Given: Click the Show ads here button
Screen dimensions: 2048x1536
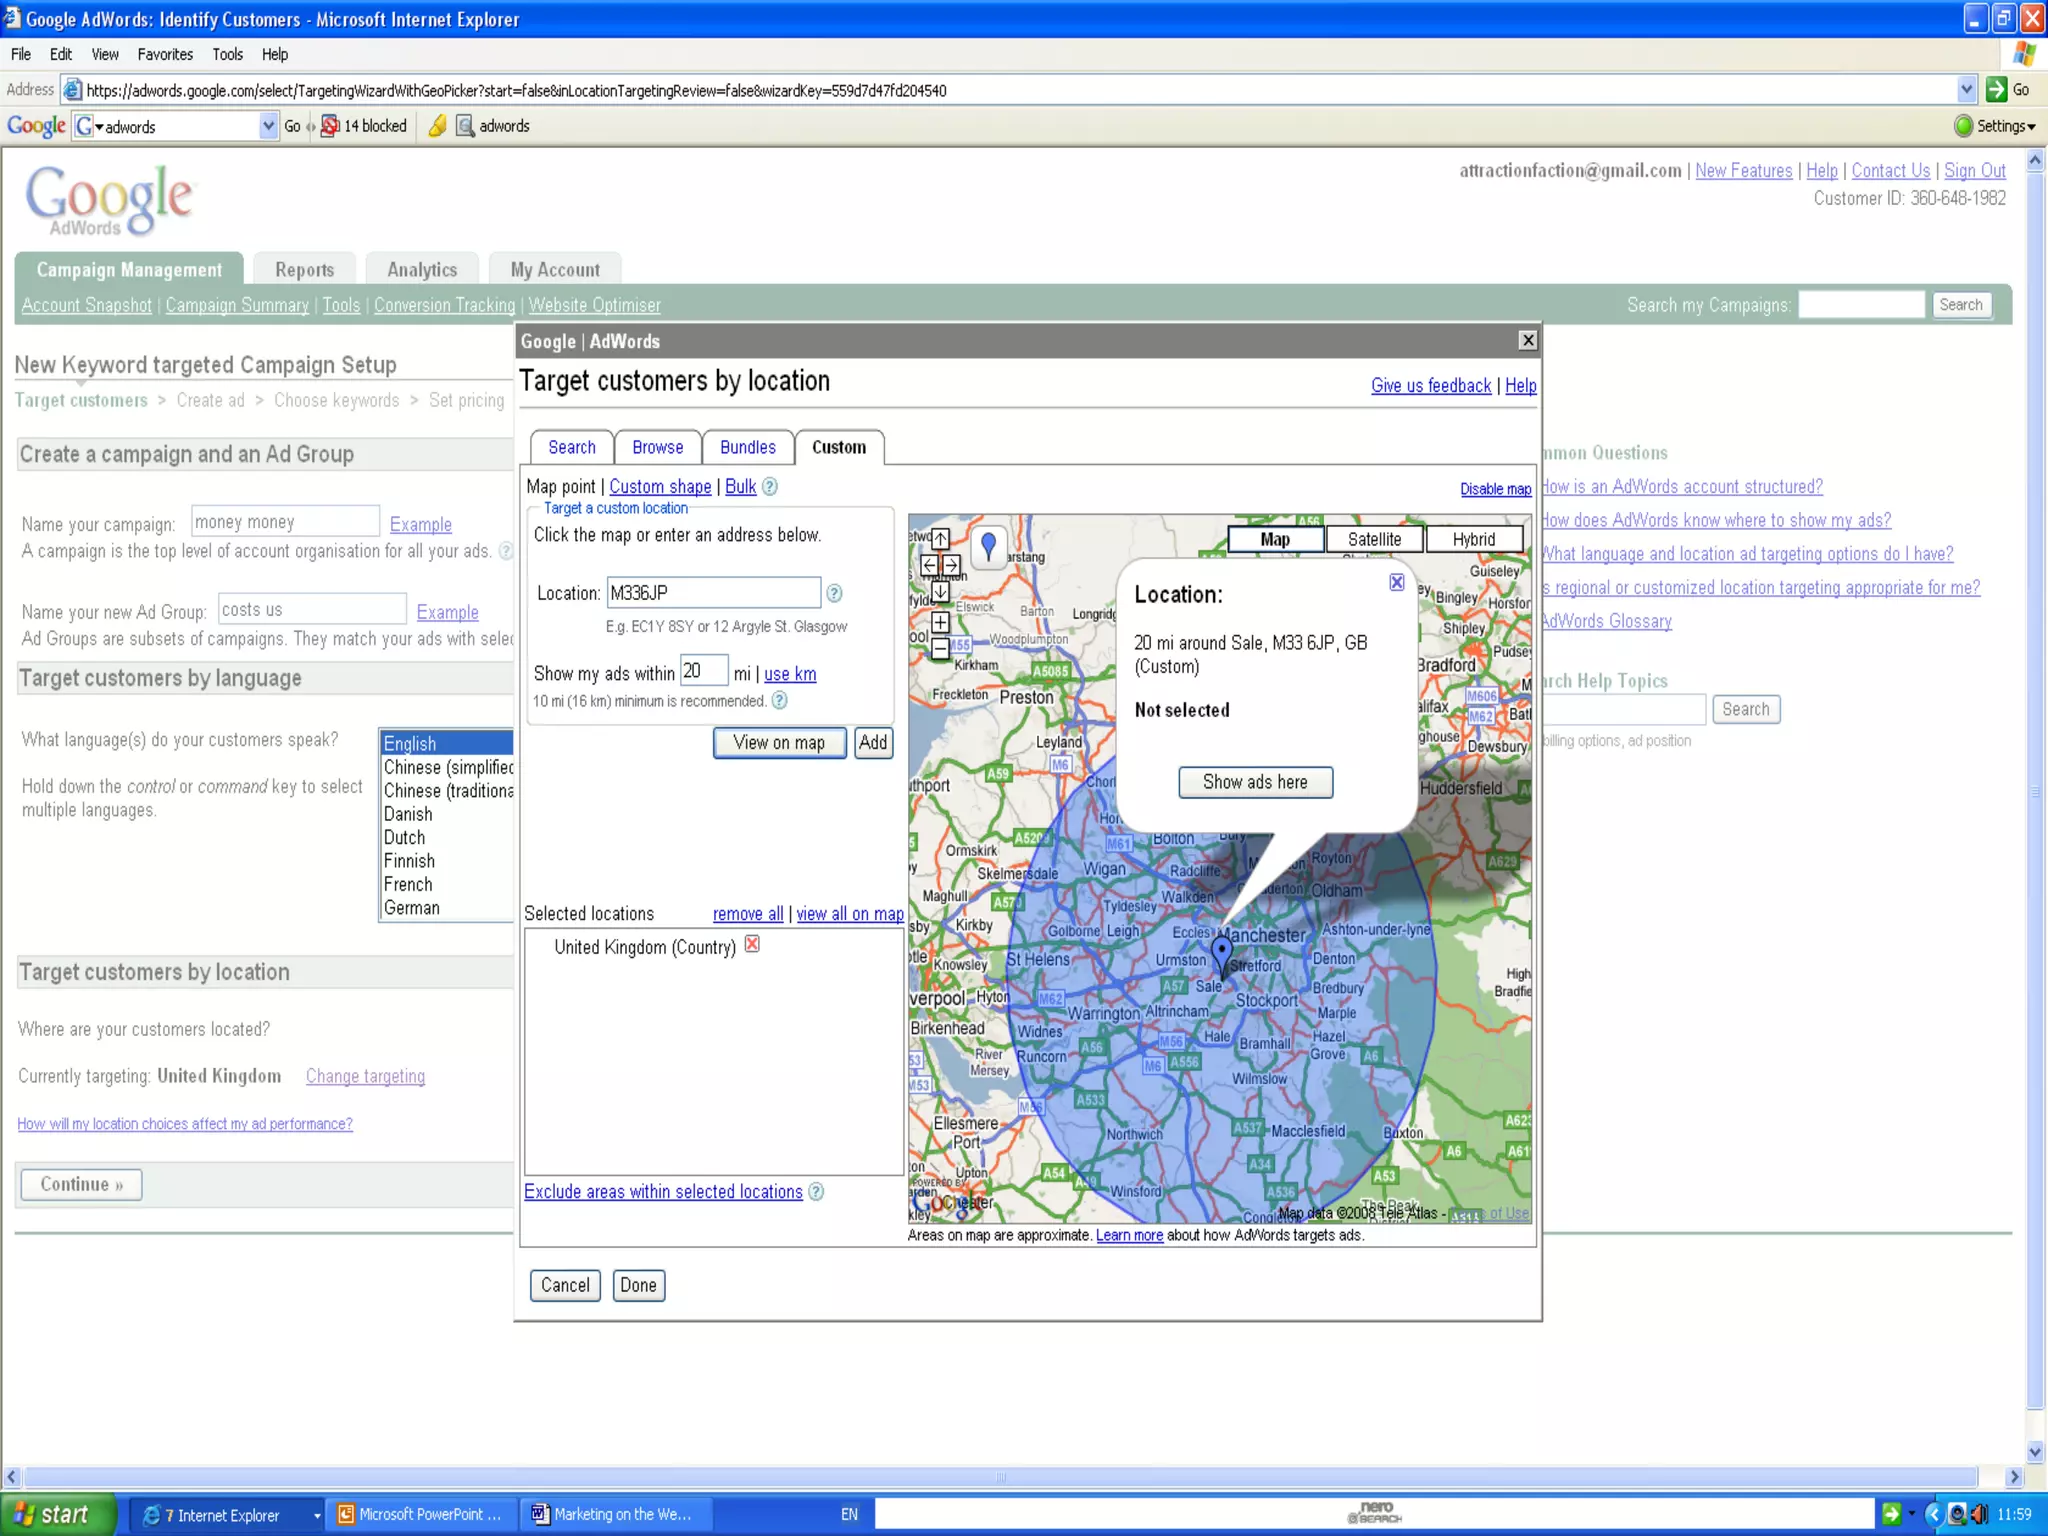Looking at the screenshot, I should pyautogui.click(x=1254, y=782).
